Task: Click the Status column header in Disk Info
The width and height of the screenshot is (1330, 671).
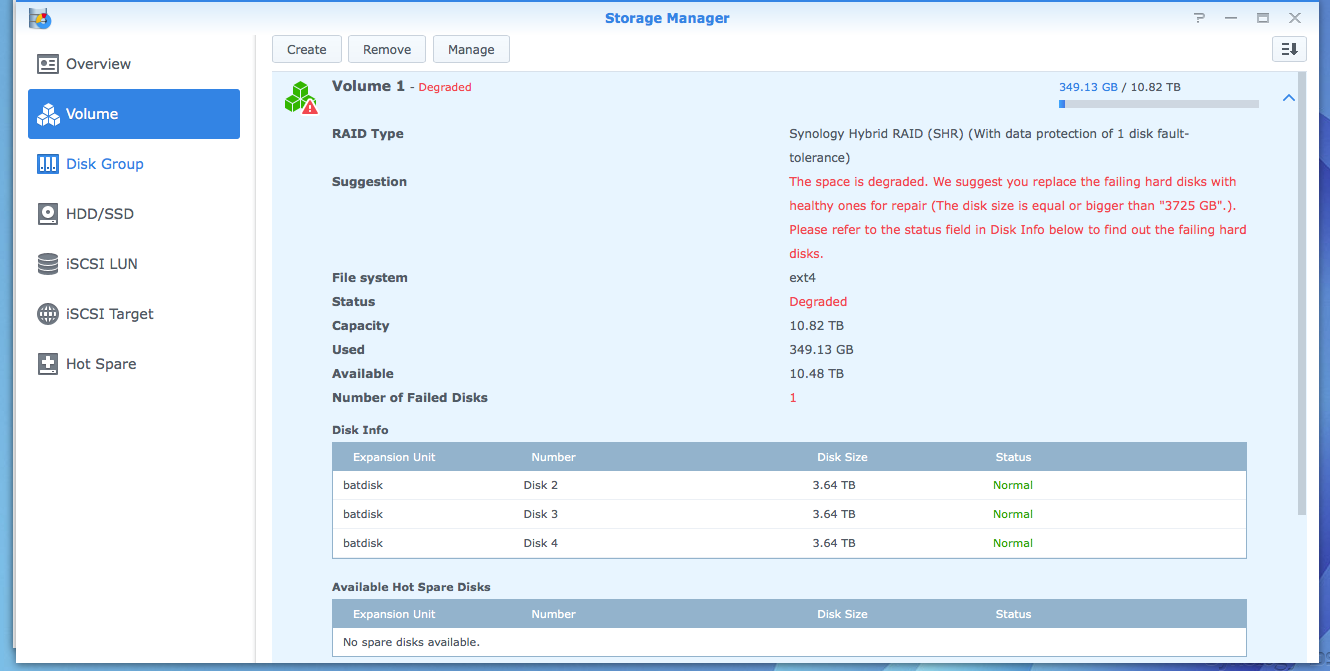Action: click(x=1013, y=457)
